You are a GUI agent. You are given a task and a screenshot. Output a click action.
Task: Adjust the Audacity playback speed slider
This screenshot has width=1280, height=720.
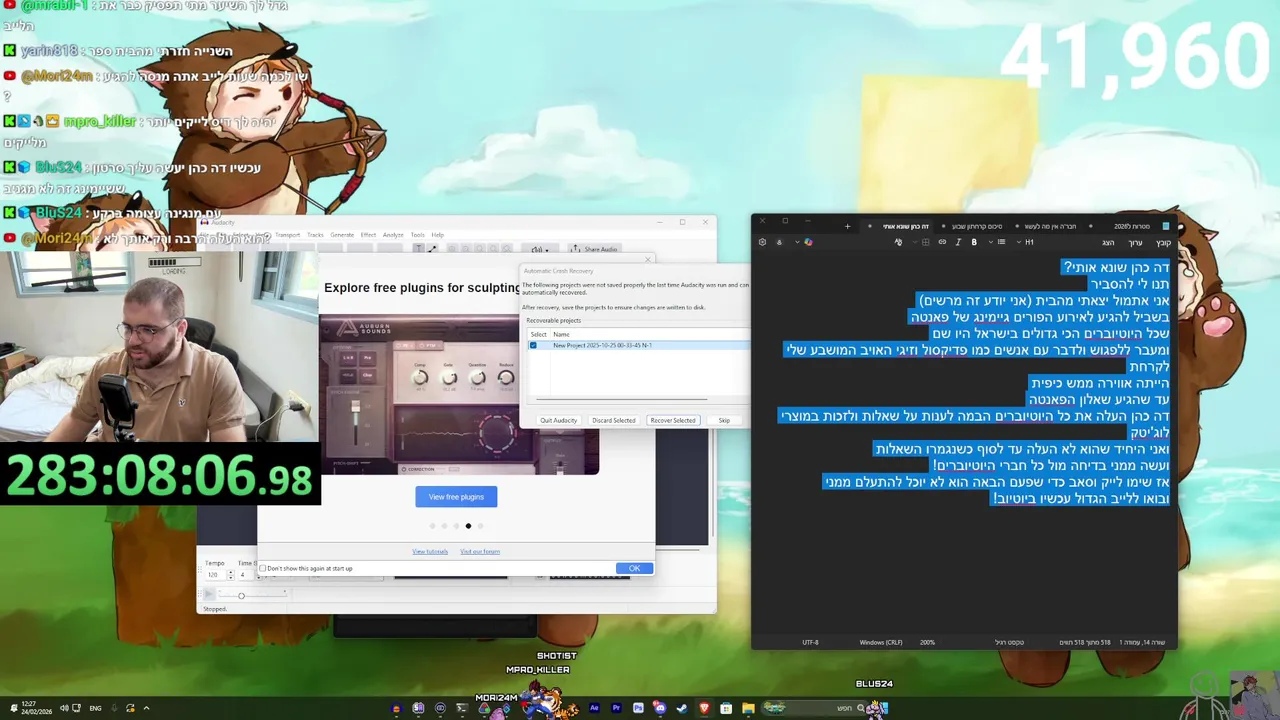(x=241, y=595)
